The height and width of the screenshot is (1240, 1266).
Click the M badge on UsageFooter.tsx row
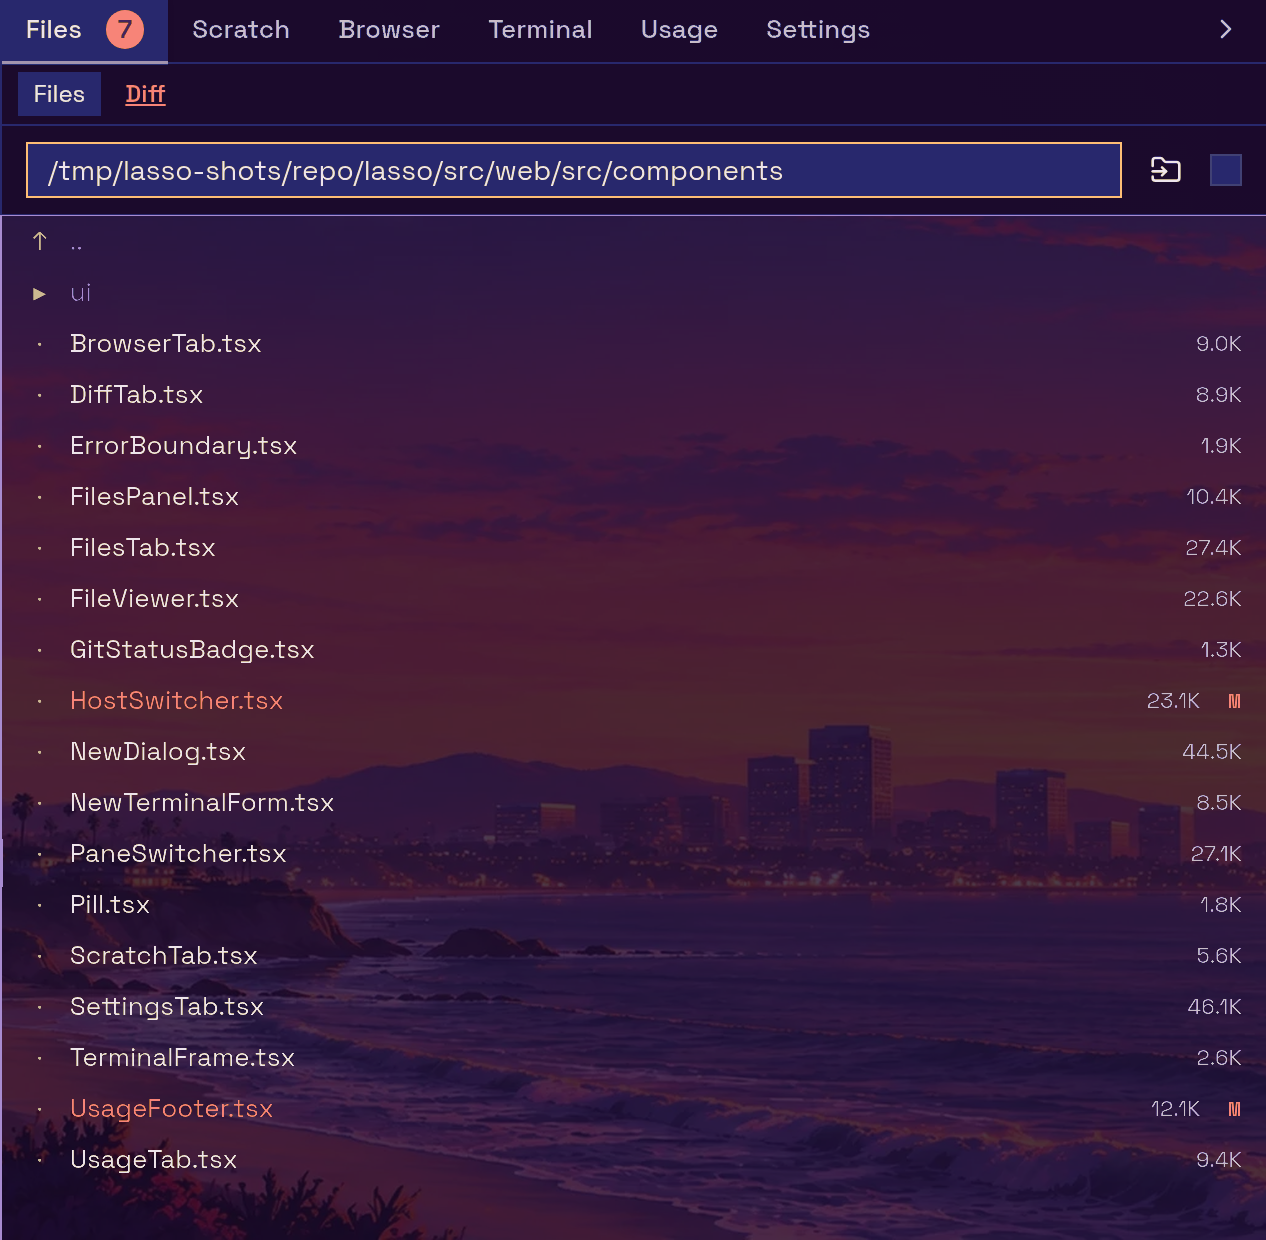[x=1234, y=1109]
